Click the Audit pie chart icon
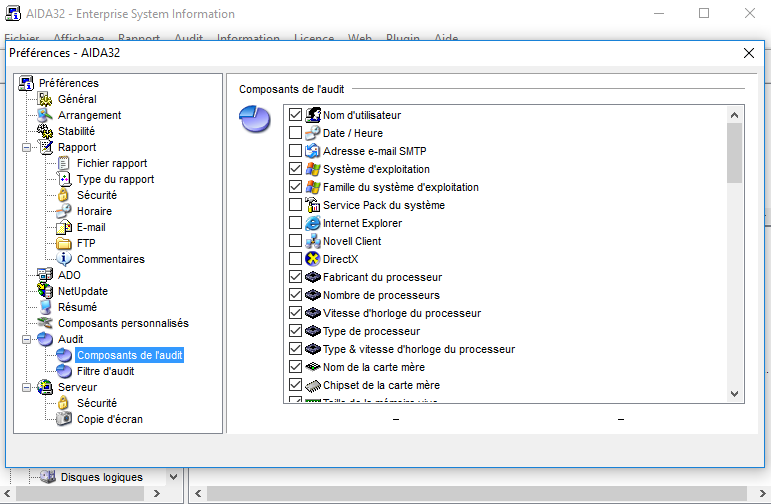This screenshot has width=771, height=504. [x=45, y=339]
